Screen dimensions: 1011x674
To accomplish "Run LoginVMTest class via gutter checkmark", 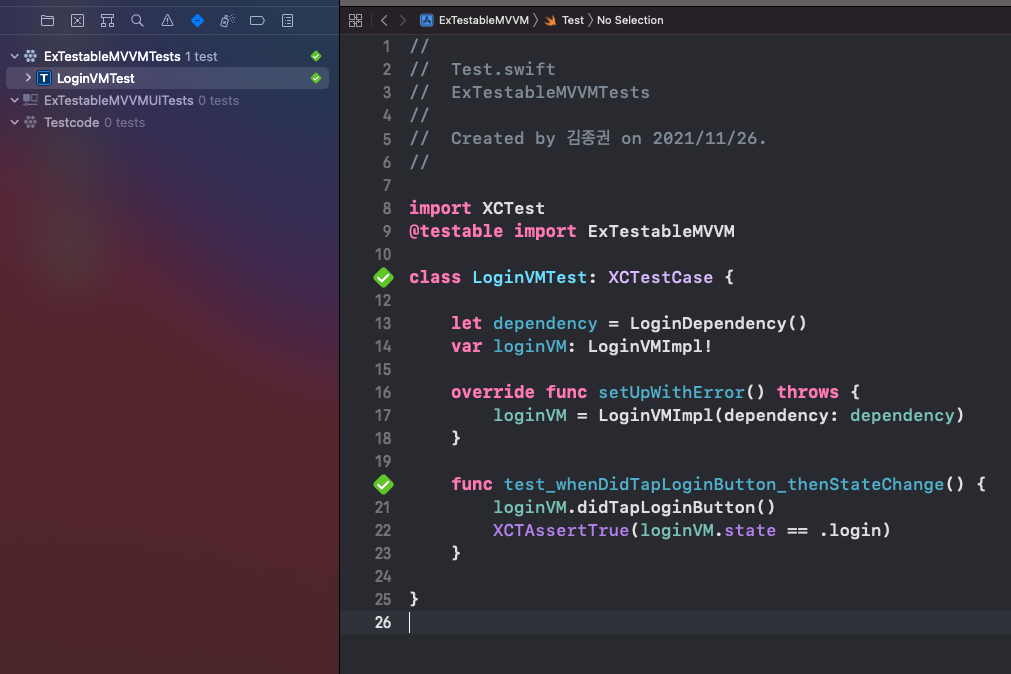I will [384, 278].
